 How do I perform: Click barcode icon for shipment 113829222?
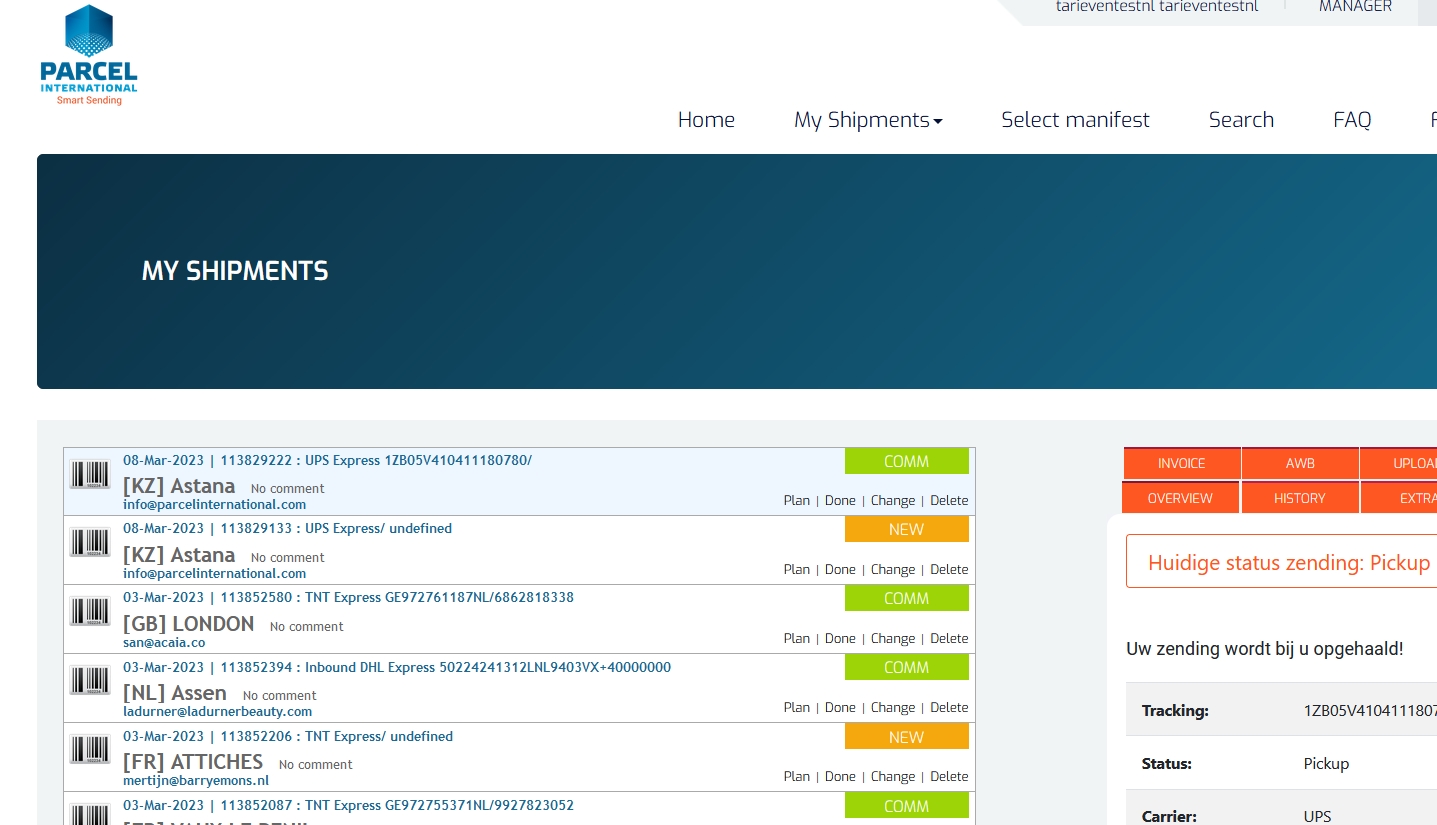pos(90,474)
